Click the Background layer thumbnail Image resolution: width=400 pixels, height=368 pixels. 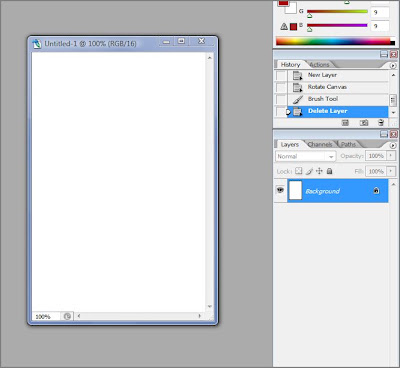pyautogui.click(x=295, y=190)
